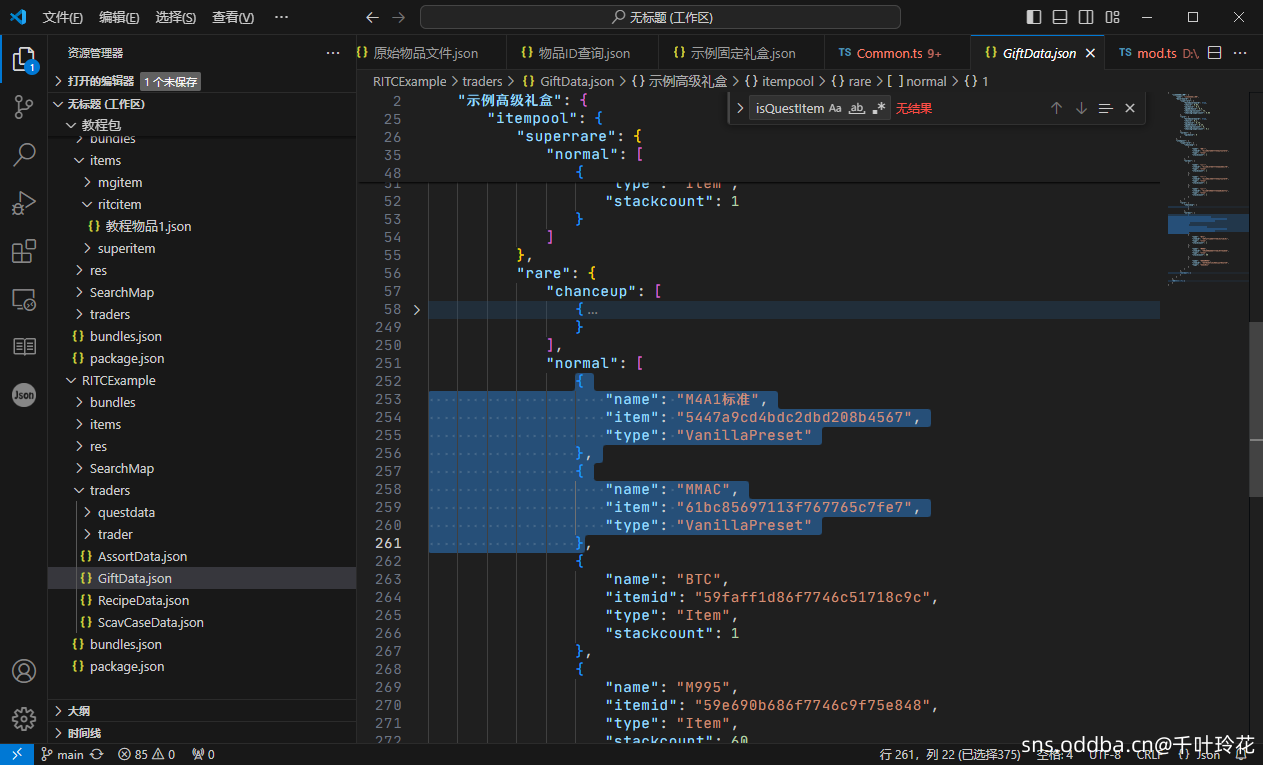Open the Accounts icon

point(24,671)
